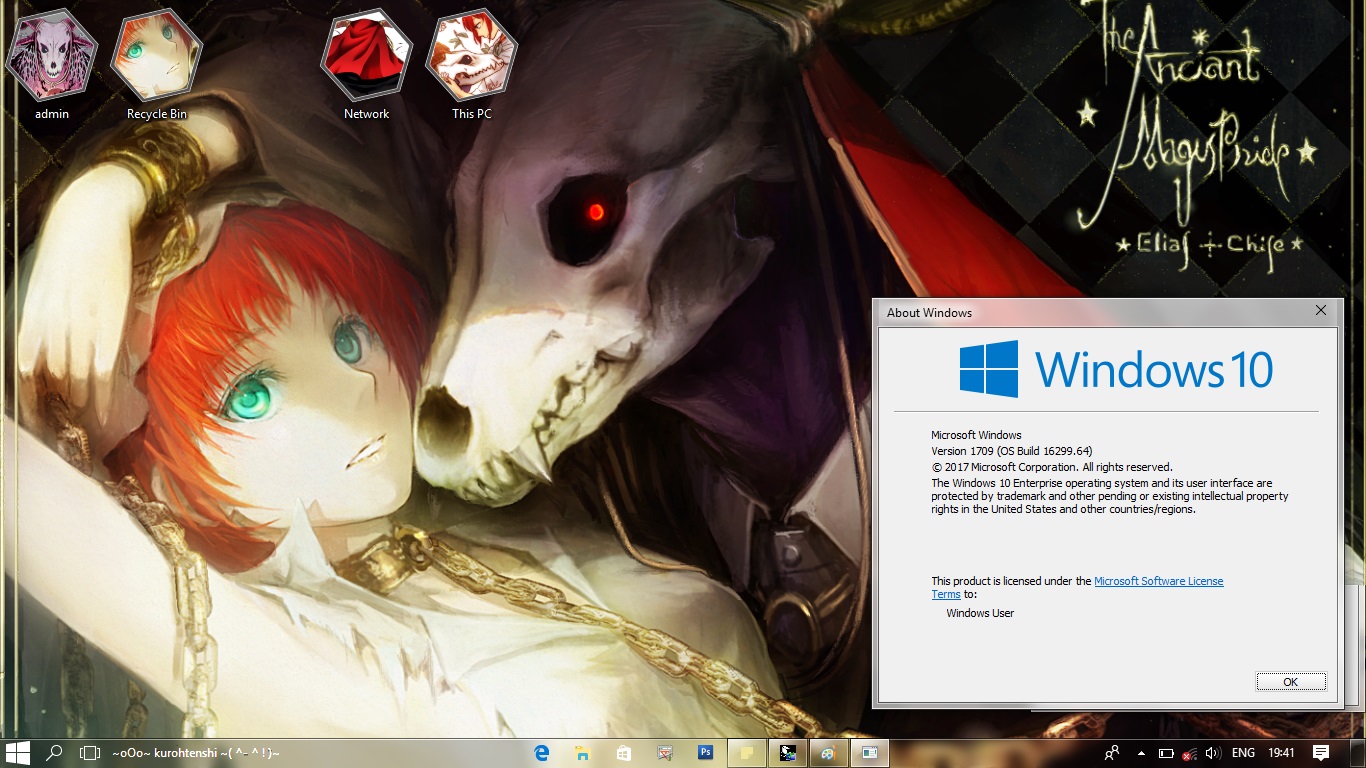1366x768 pixels.
Task: Switch to About Windows taskbar button
Action: [x=870, y=753]
